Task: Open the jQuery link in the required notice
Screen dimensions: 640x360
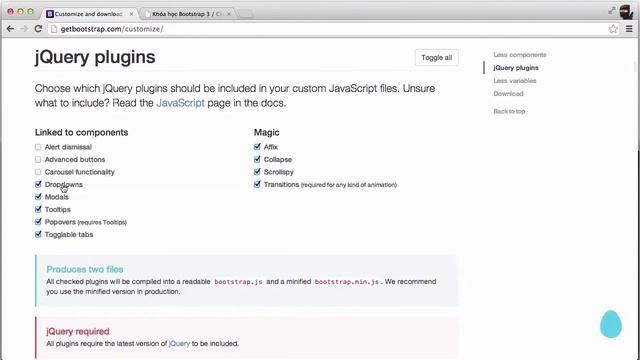Action: pyautogui.click(x=179, y=344)
